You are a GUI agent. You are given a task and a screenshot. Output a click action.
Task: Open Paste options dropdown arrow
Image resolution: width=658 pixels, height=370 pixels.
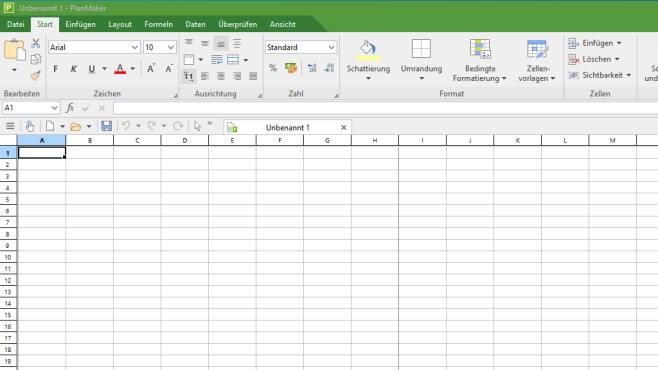15,70
